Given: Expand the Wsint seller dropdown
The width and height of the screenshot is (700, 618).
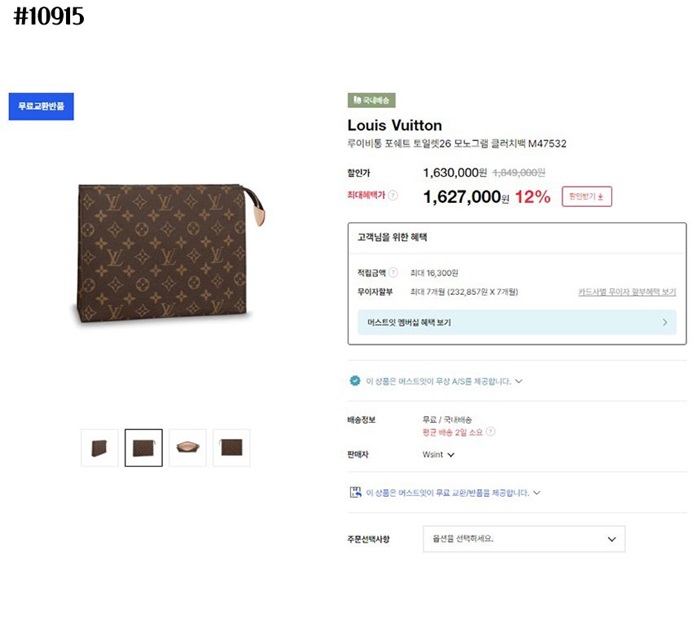Looking at the screenshot, I should click(x=450, y=455).
